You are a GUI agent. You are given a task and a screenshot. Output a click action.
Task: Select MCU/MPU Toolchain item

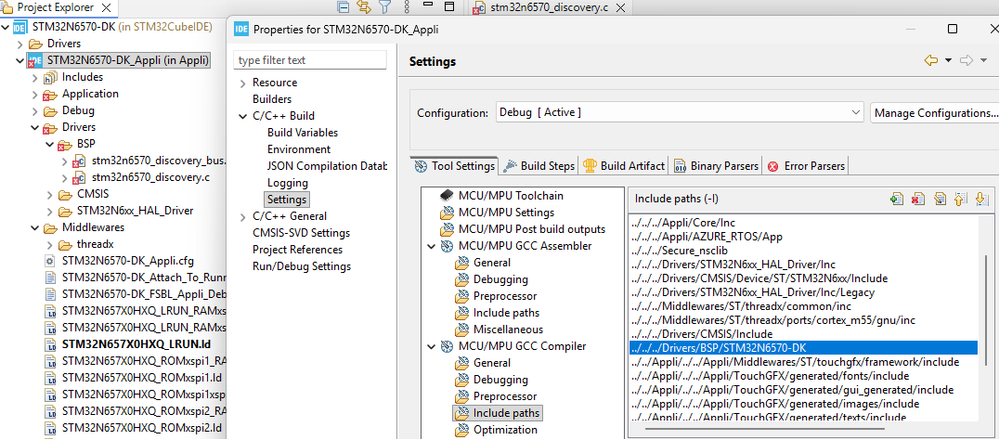[x=510, y=196]
